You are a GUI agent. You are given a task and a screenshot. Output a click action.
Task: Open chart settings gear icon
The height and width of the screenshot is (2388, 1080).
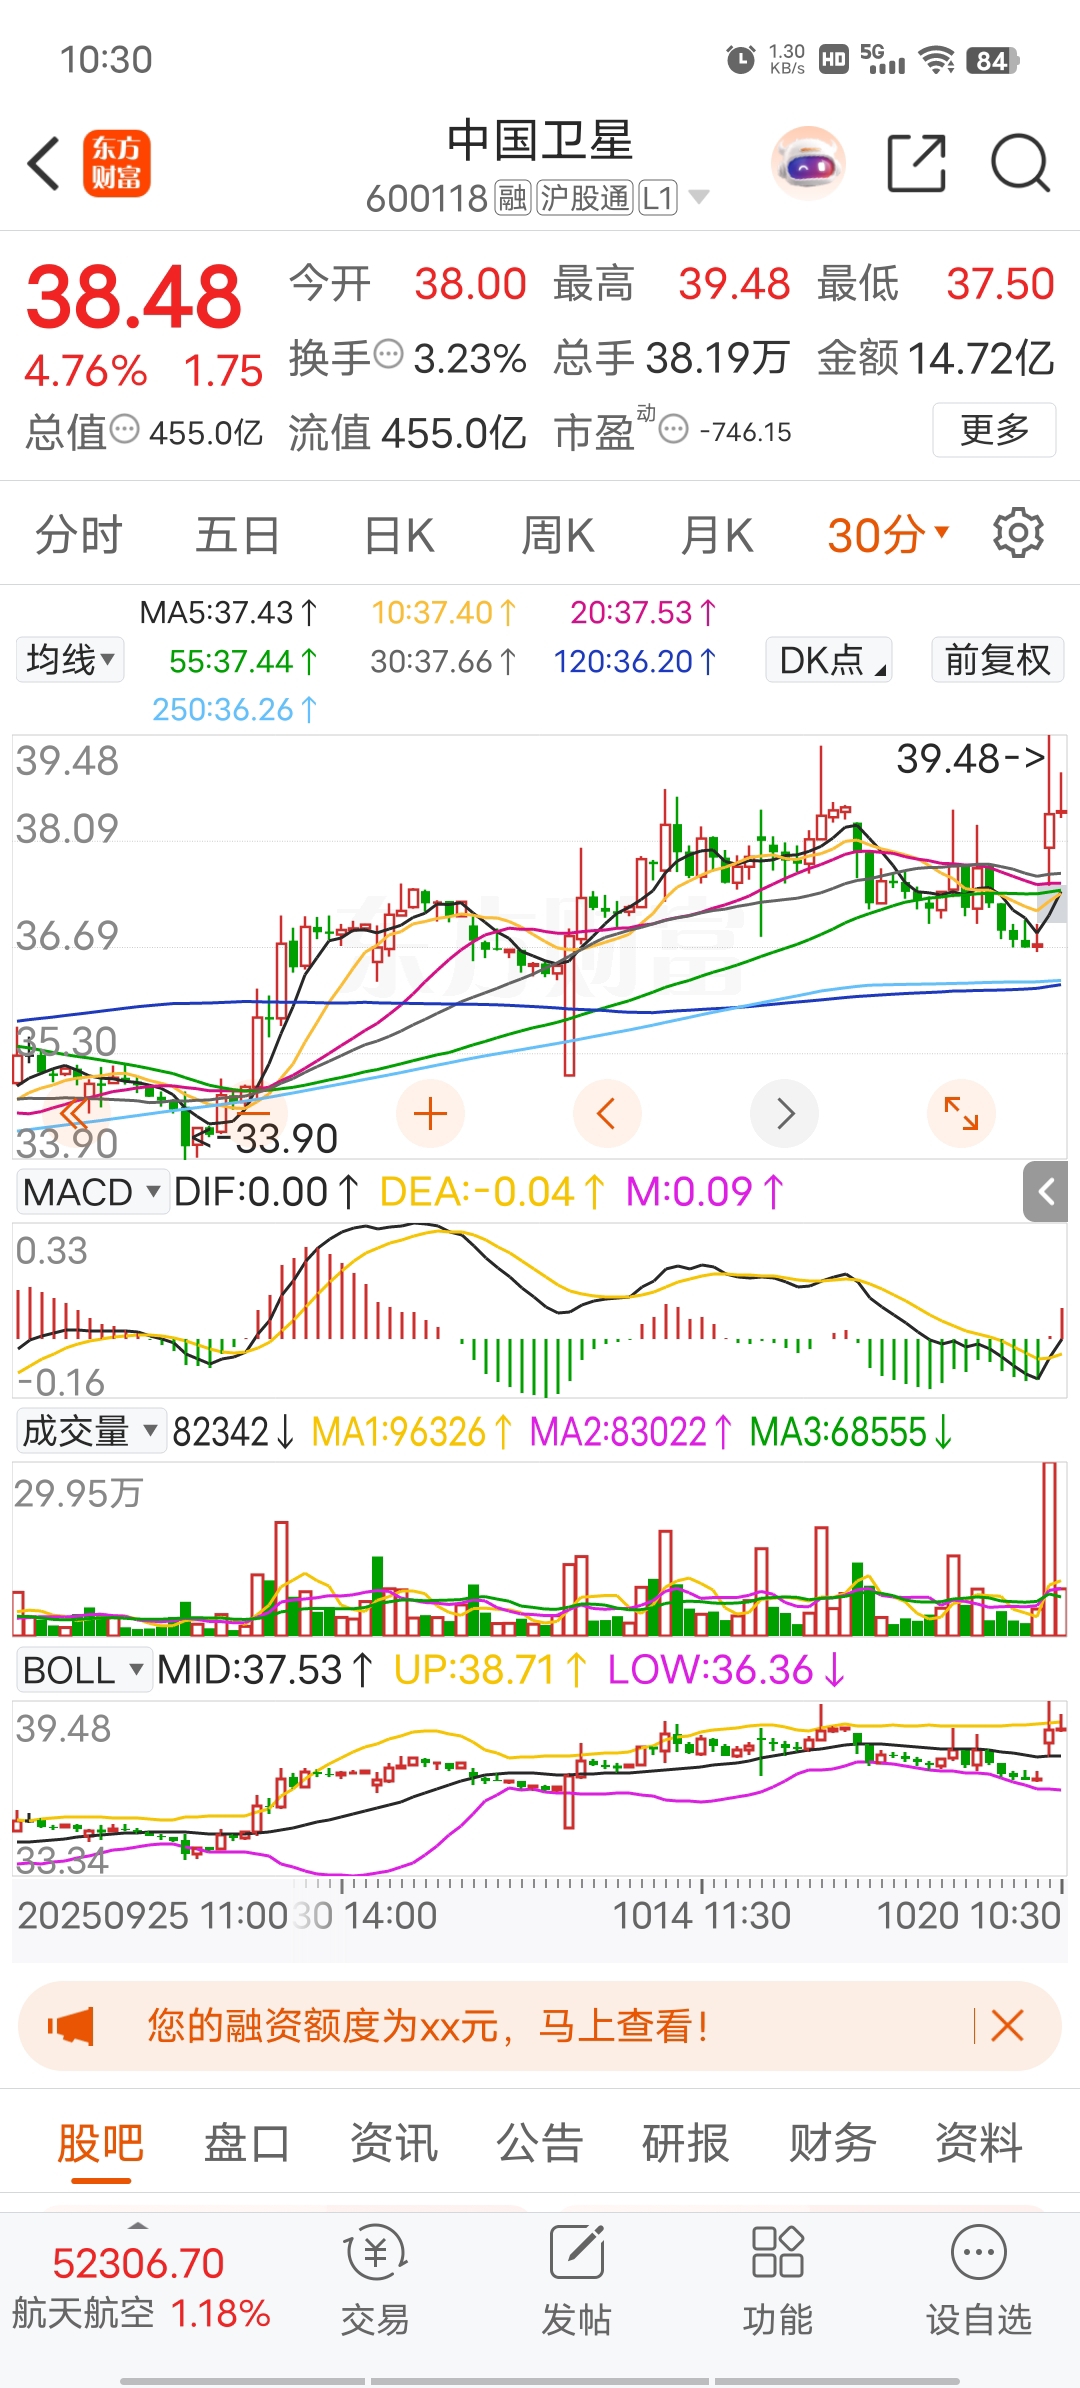point(1018,533)
